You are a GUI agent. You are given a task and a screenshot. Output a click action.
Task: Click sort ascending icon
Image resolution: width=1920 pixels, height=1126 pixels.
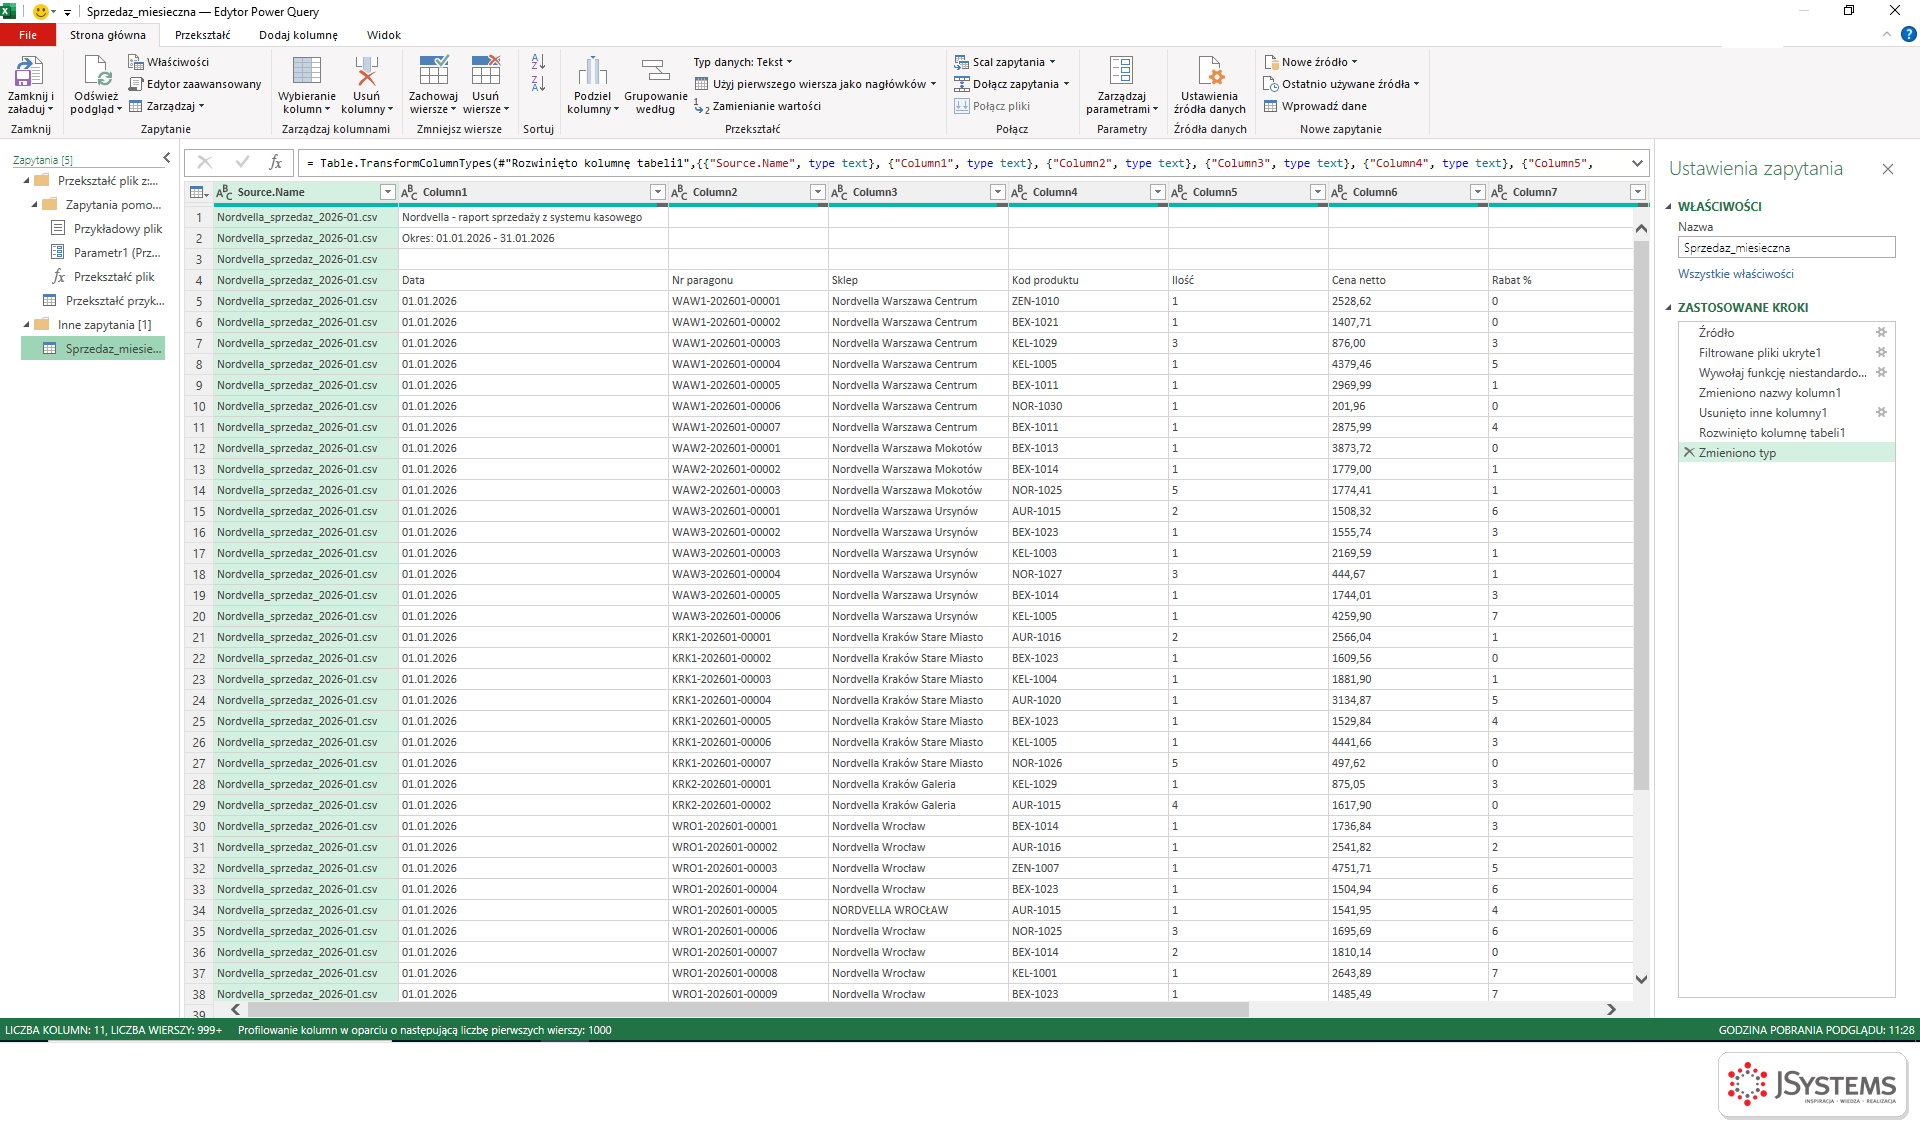(538, 63)
